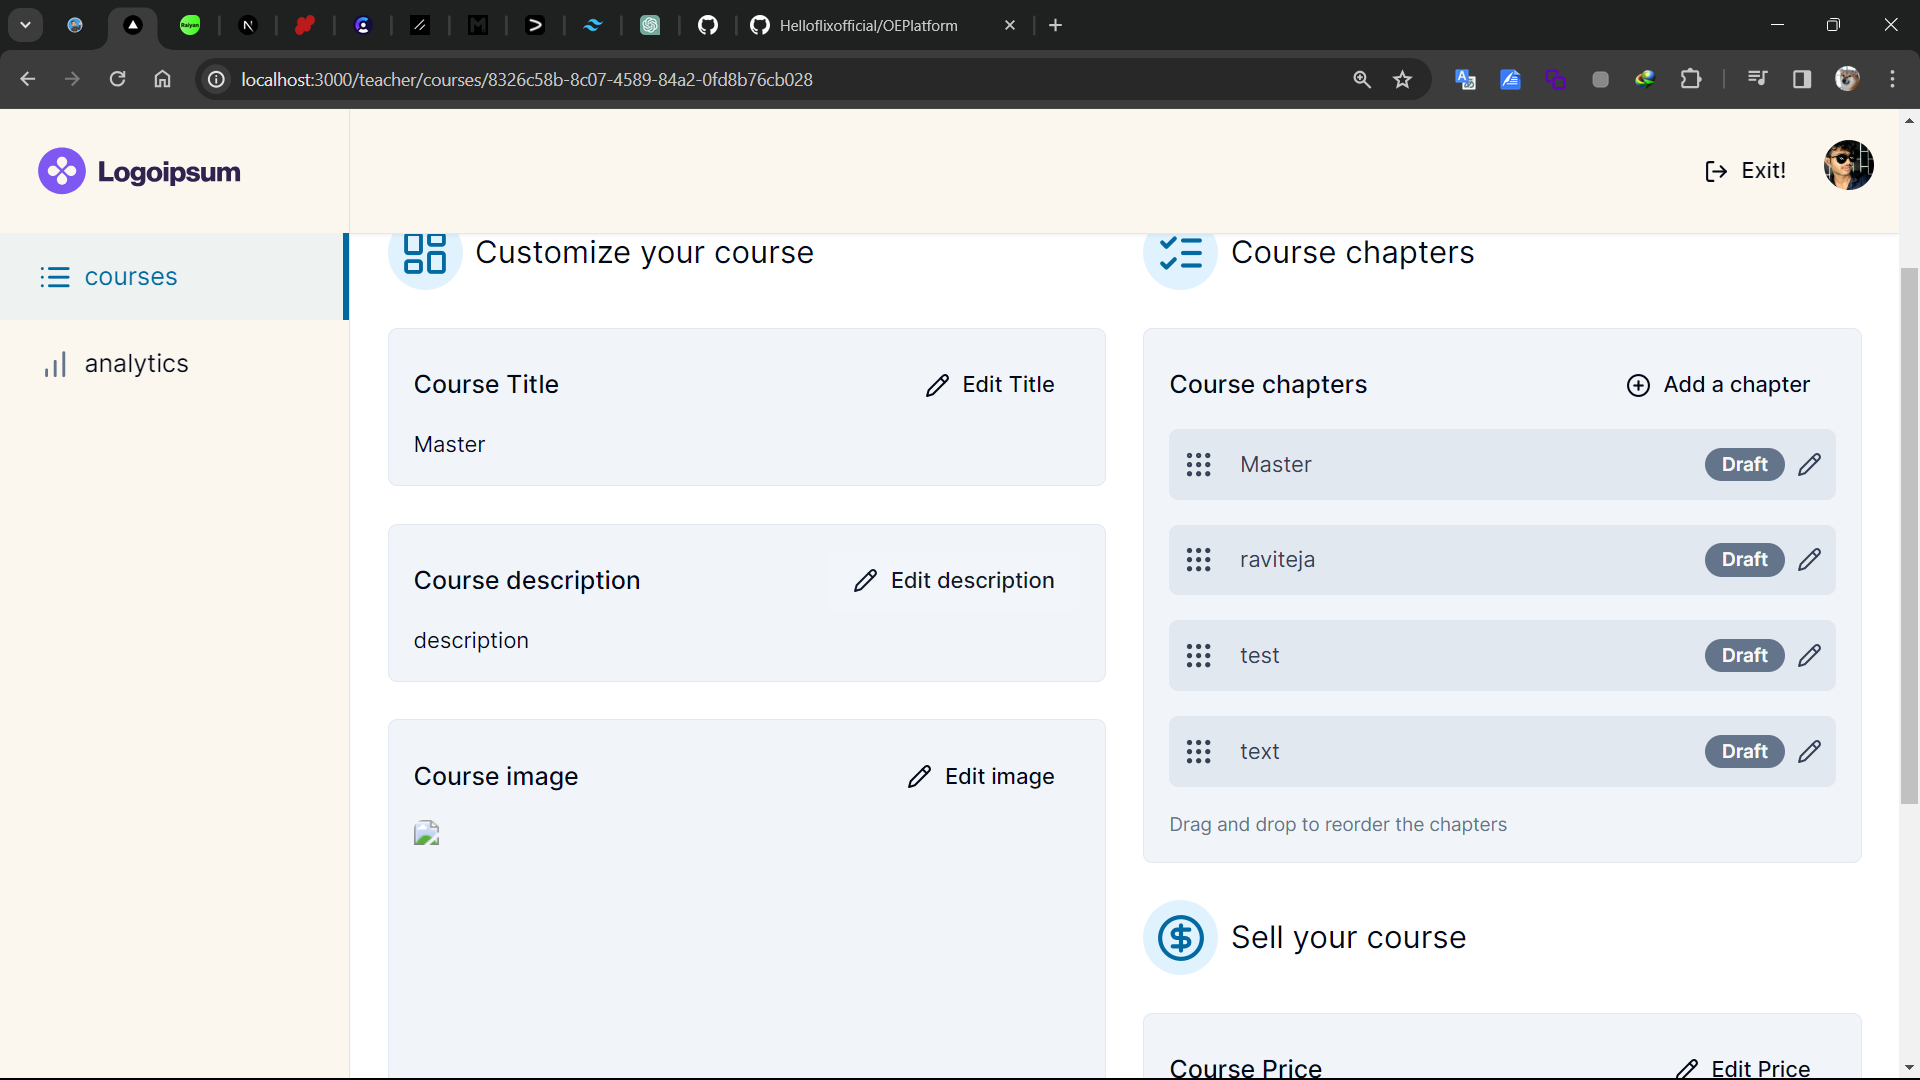Edit the raviteja chapter via pencil icon
The image size is (1920, 1080).
[1809, 560]
